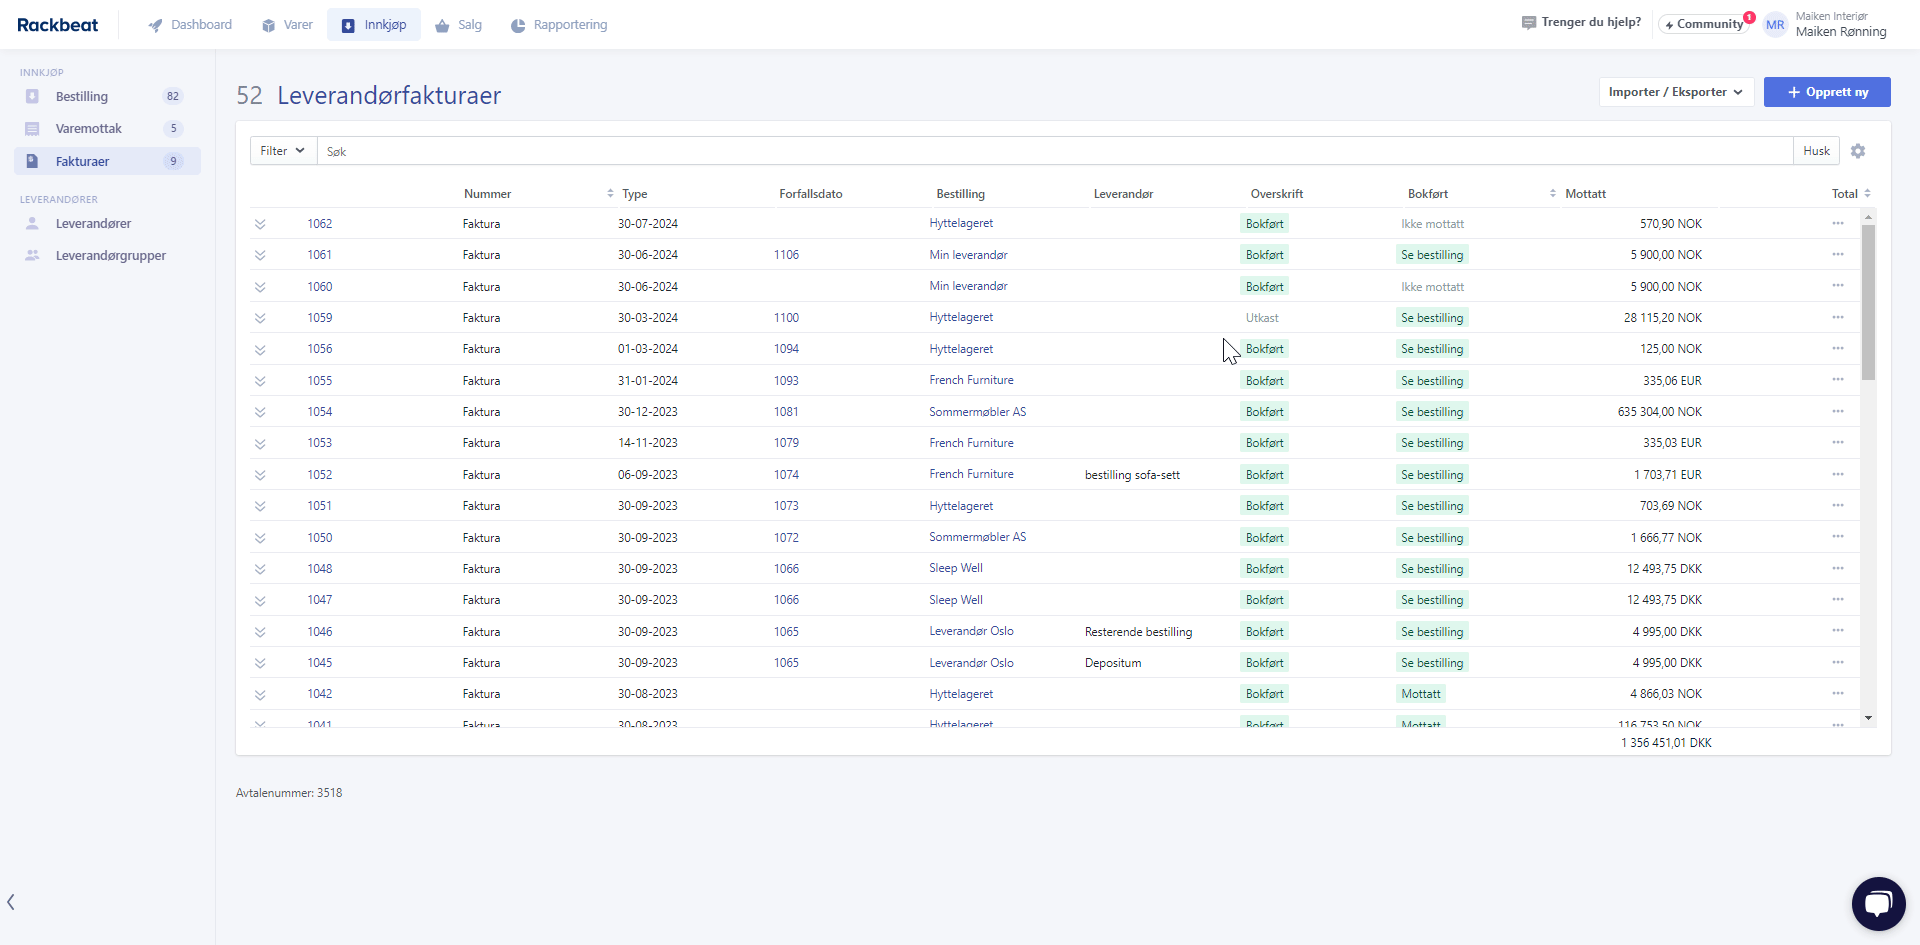Open the Filter dropdown
Viewport: 1920px width, 945px height.
tap(281, 150)
